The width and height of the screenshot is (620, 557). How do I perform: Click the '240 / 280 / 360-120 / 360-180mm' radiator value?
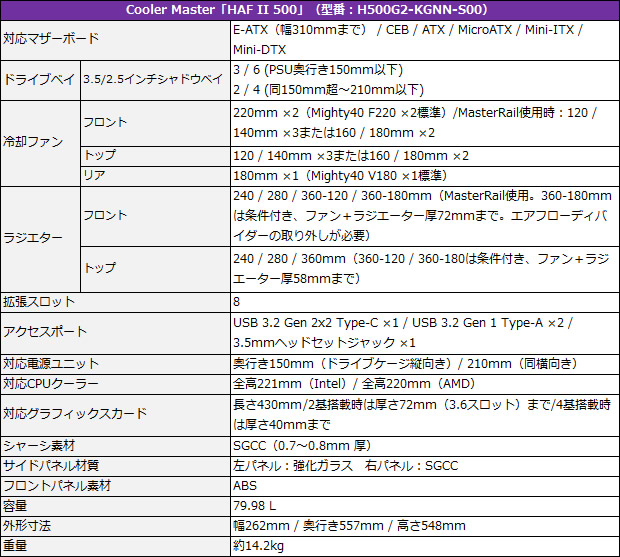[425, 216]
